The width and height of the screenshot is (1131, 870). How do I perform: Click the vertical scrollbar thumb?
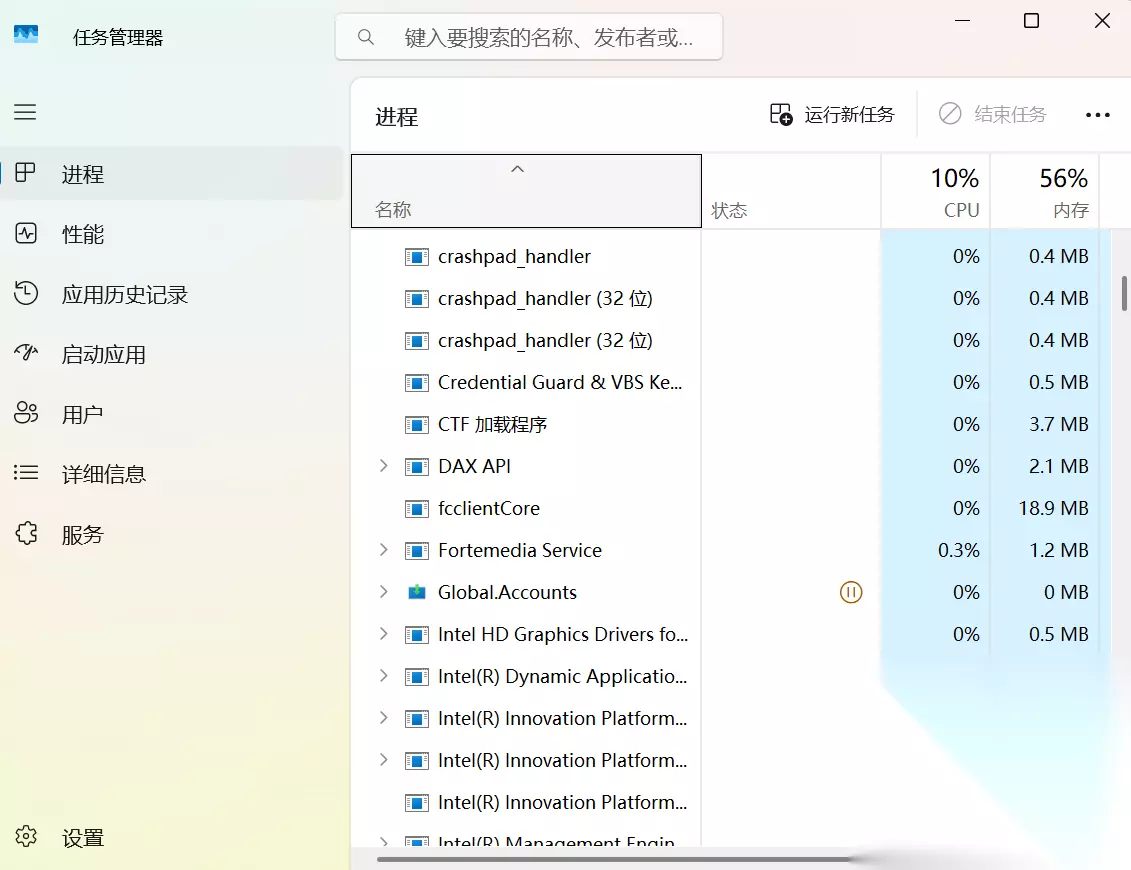1124,293
